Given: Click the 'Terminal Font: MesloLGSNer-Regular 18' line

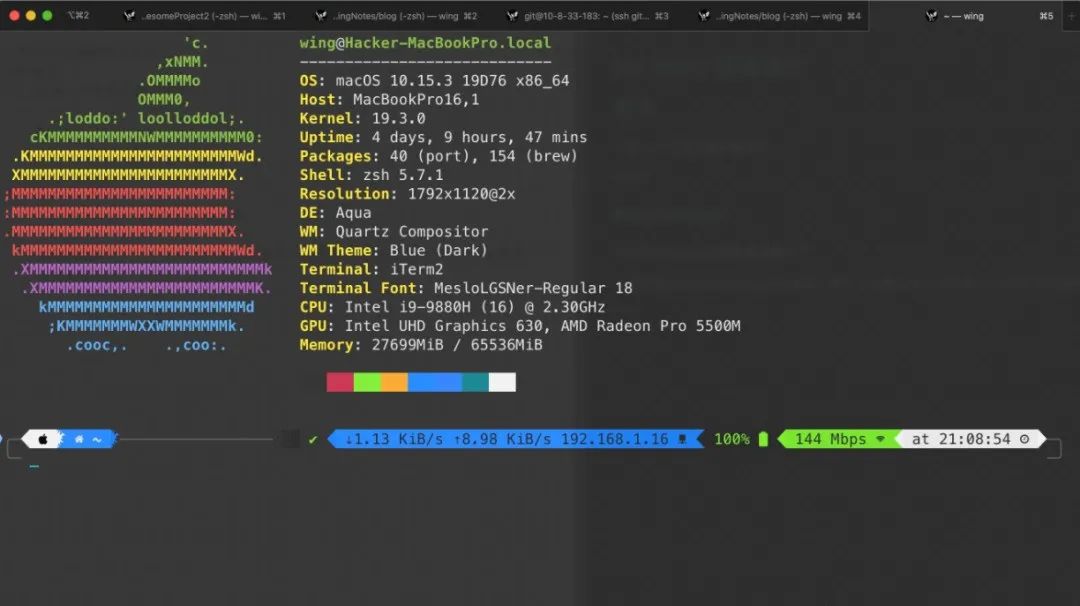Looking at the screenshot, I should (x=466, y=288).
